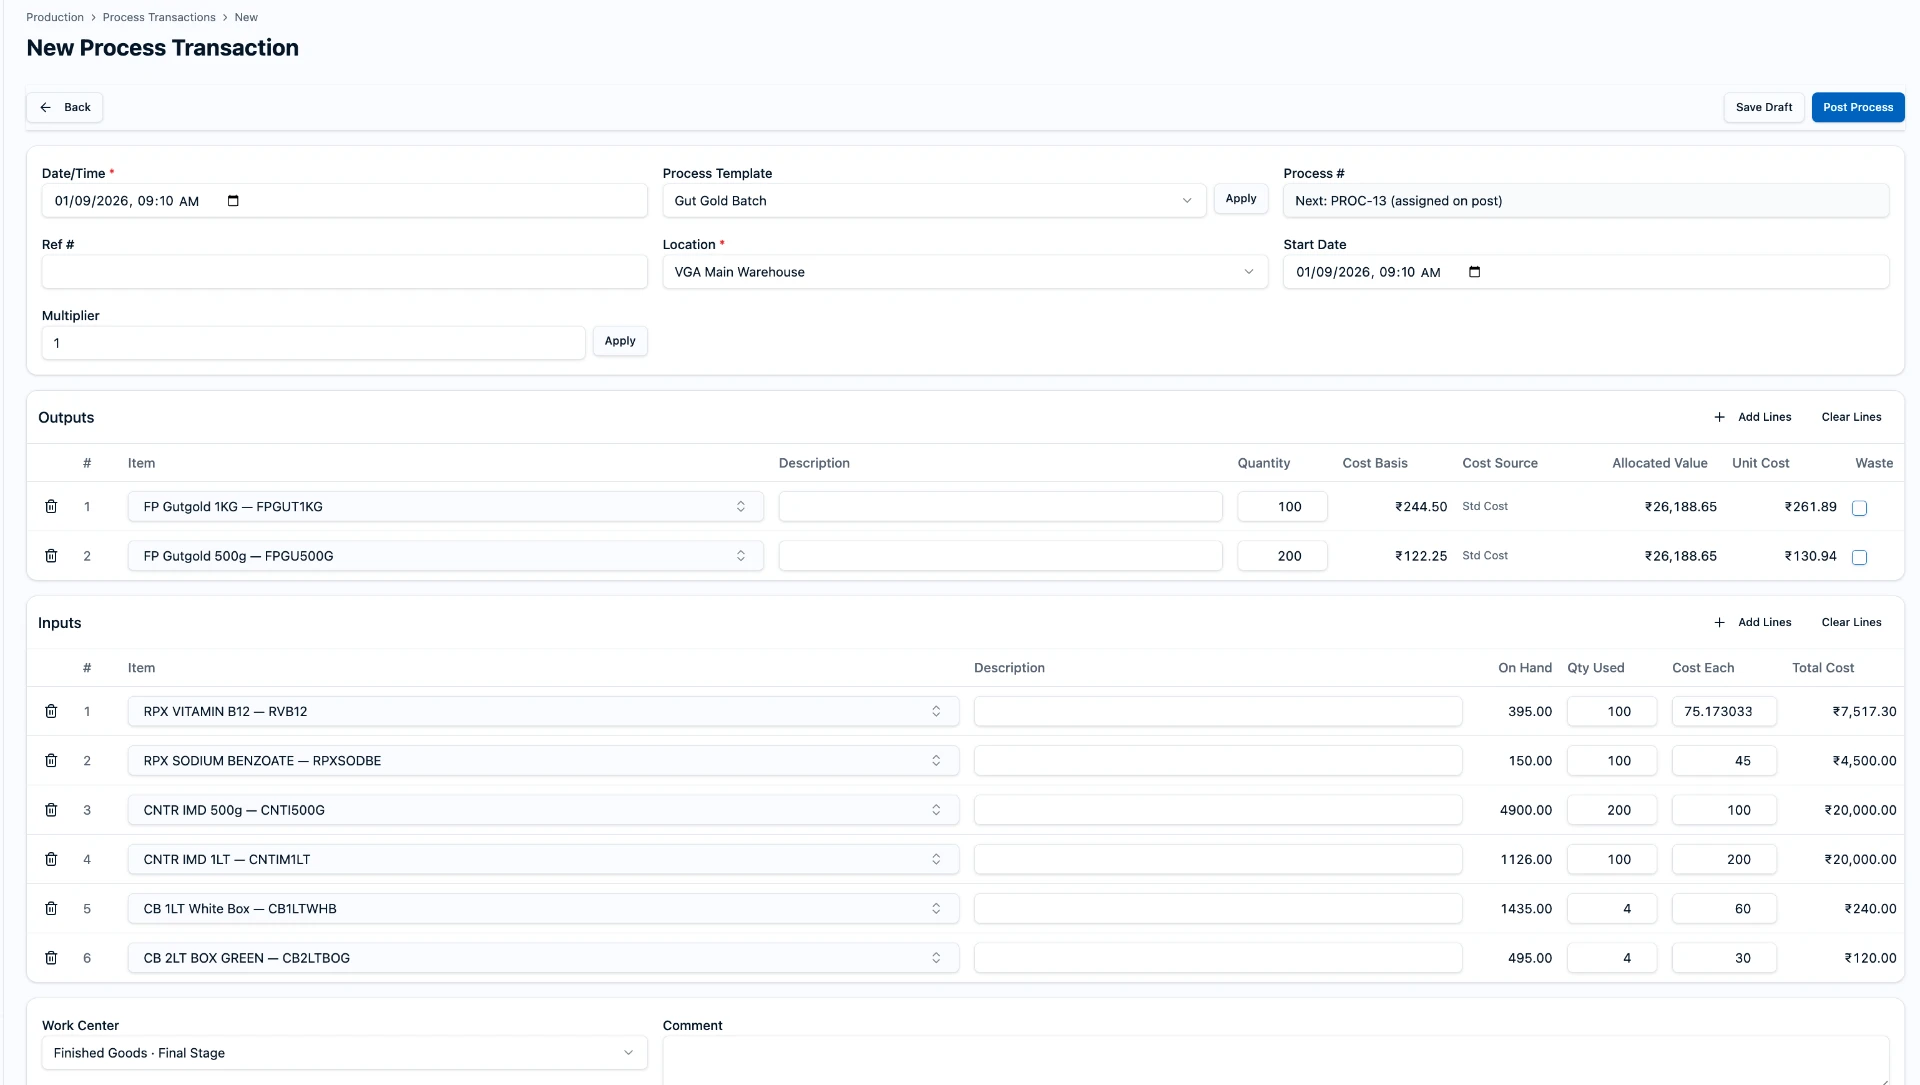Go to Process Transactions breadcrumb
Image resolution: width=1920 pixels, height=1085 pixels.
pyautogui.click(x=159, y=17)
